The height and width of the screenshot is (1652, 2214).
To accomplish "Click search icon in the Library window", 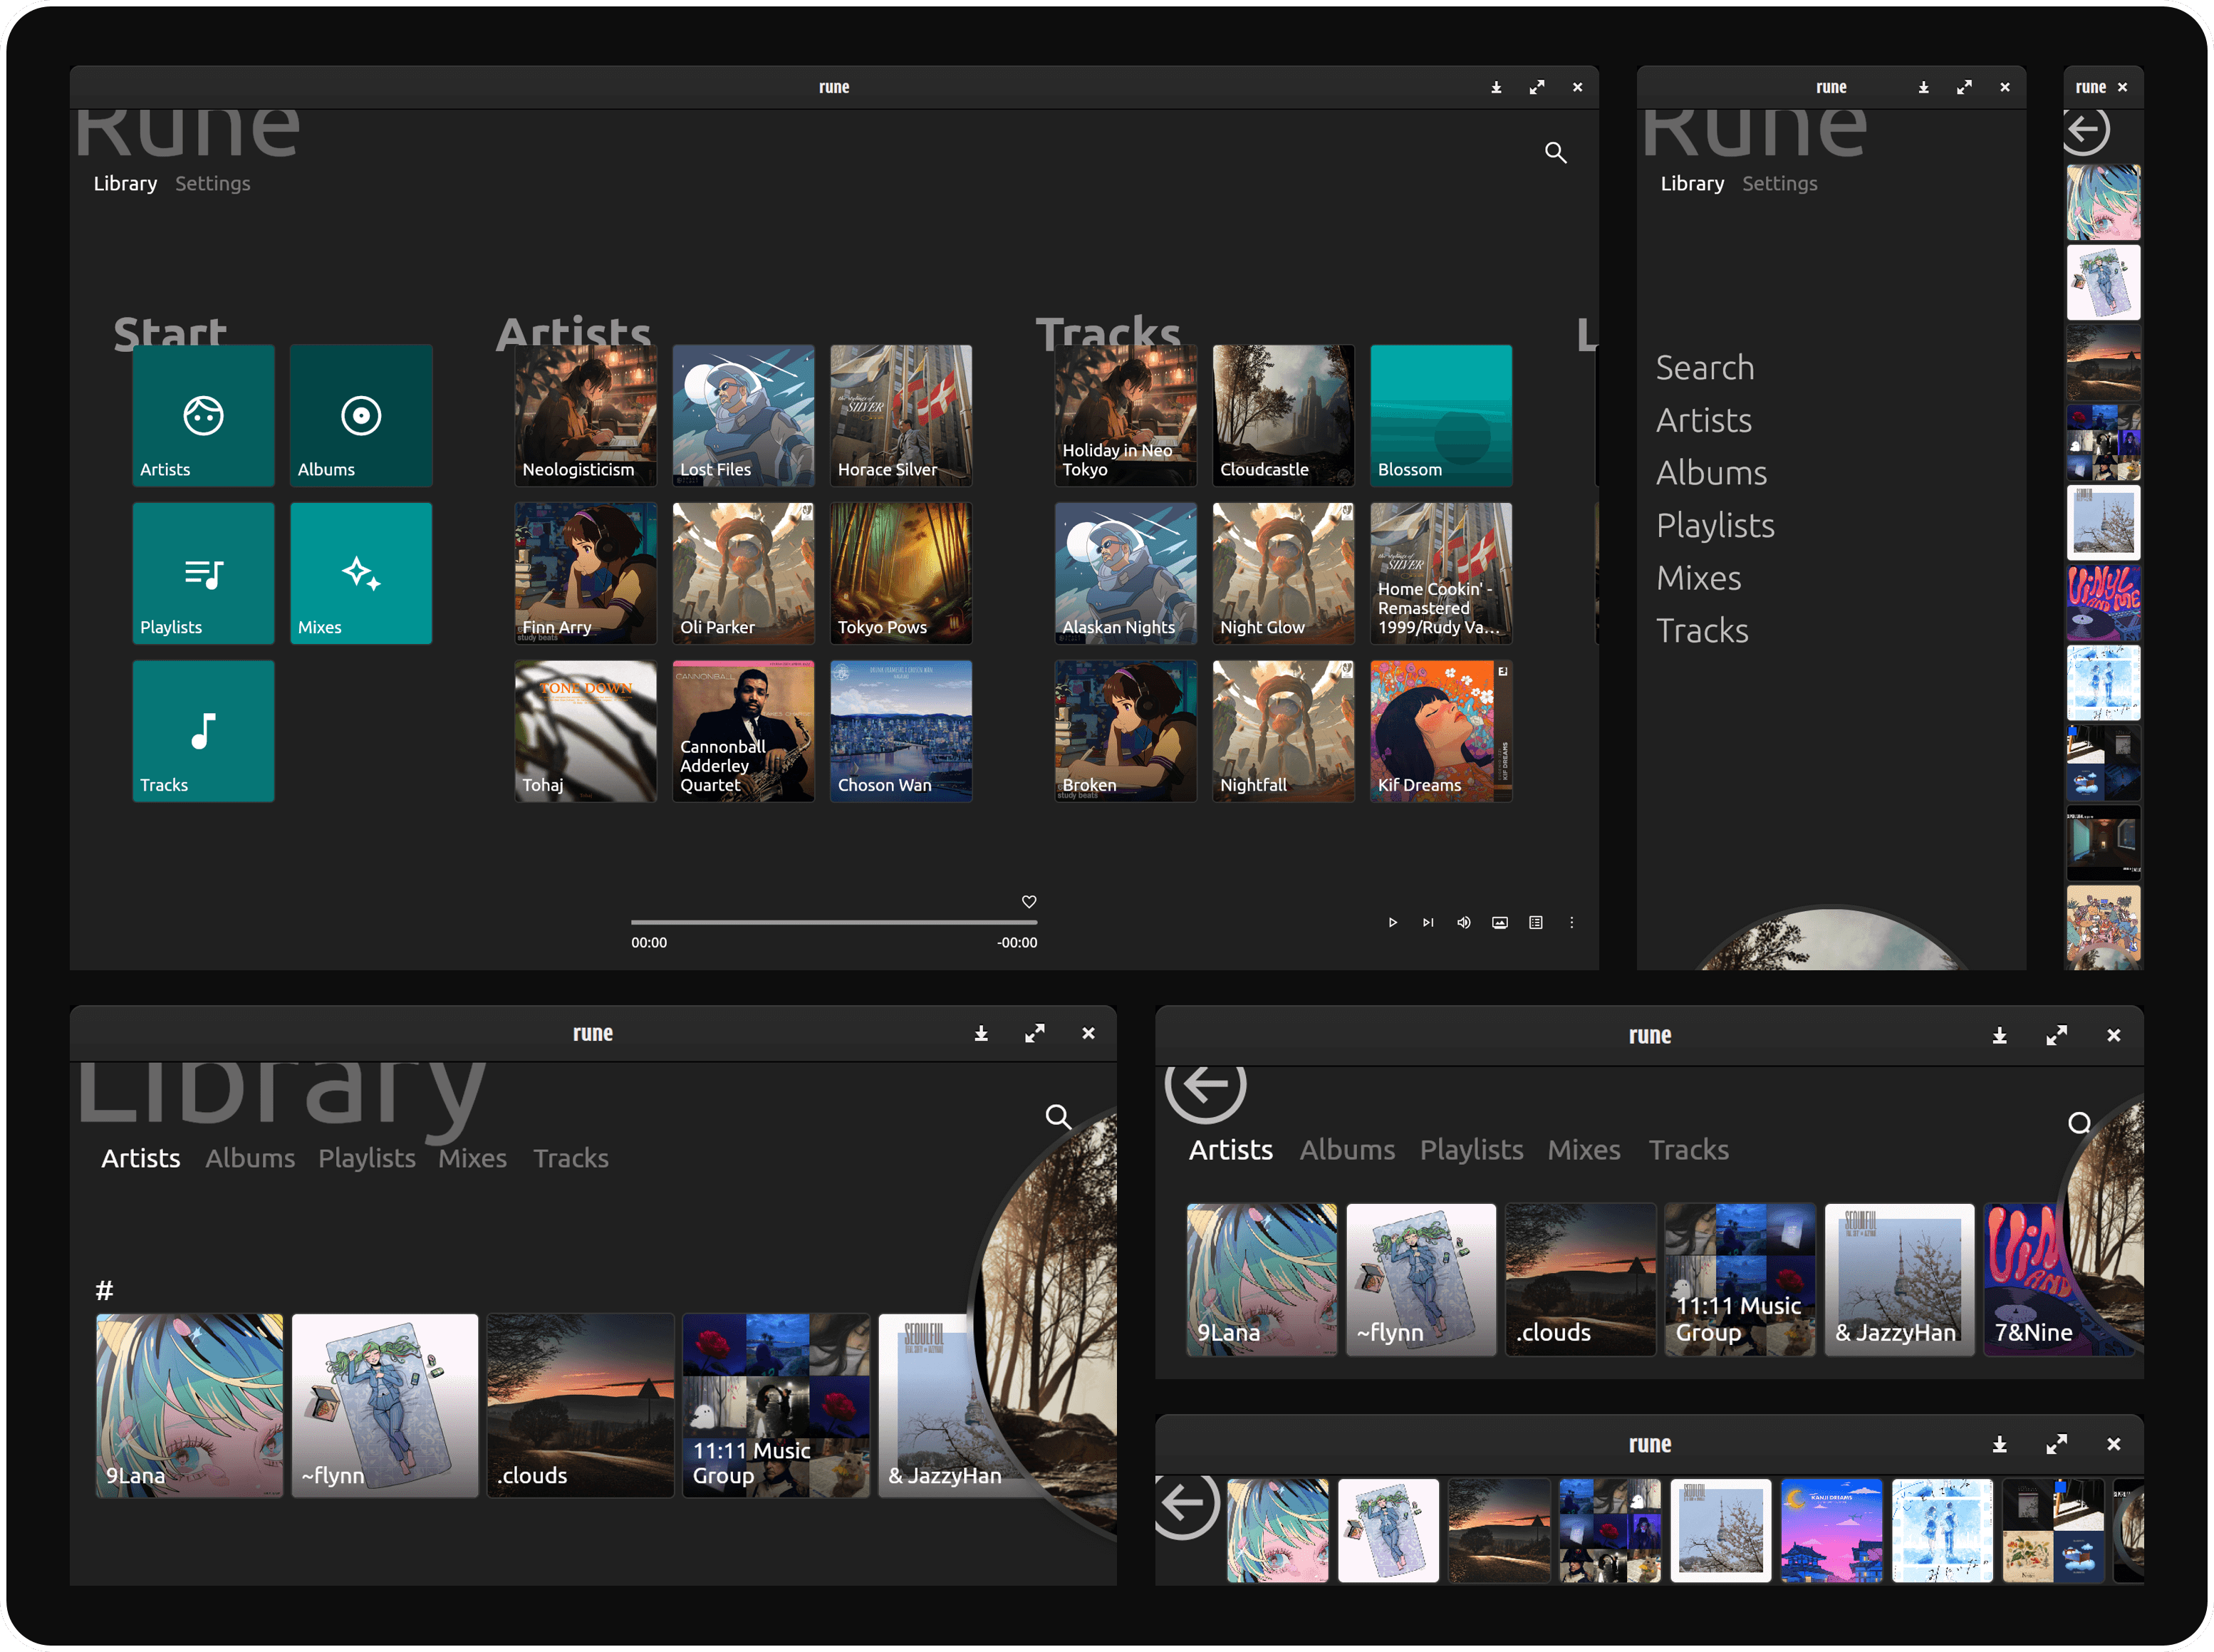I will 1058,1117.
